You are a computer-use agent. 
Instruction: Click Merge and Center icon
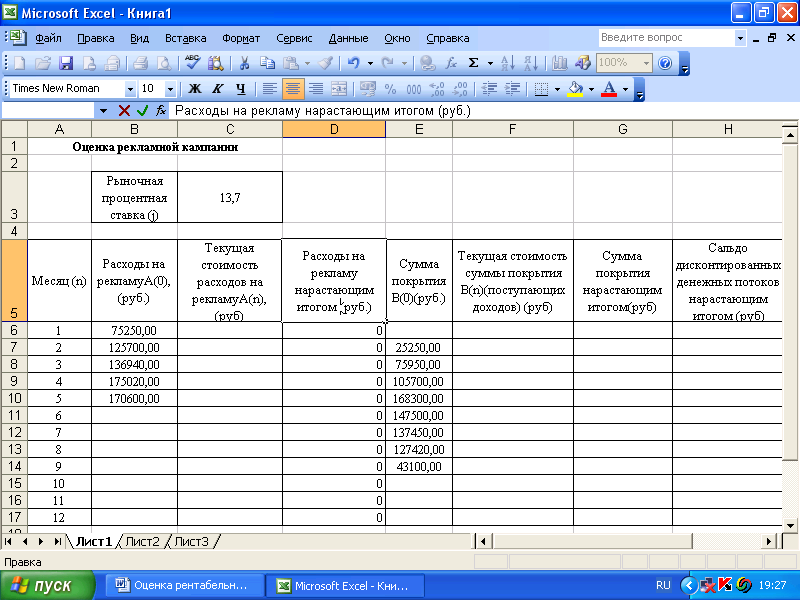click(x=339, y=89)
